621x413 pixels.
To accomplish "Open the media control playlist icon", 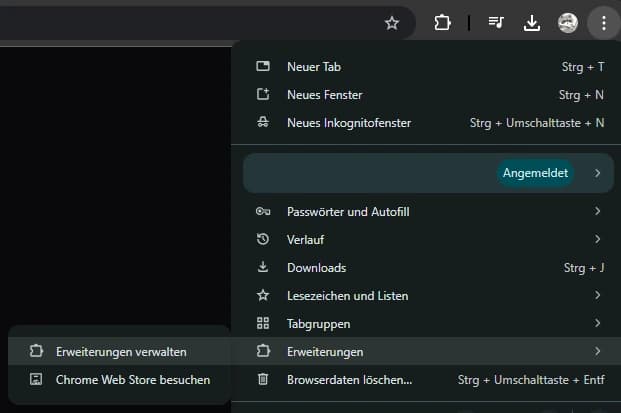I will point(496,23).
